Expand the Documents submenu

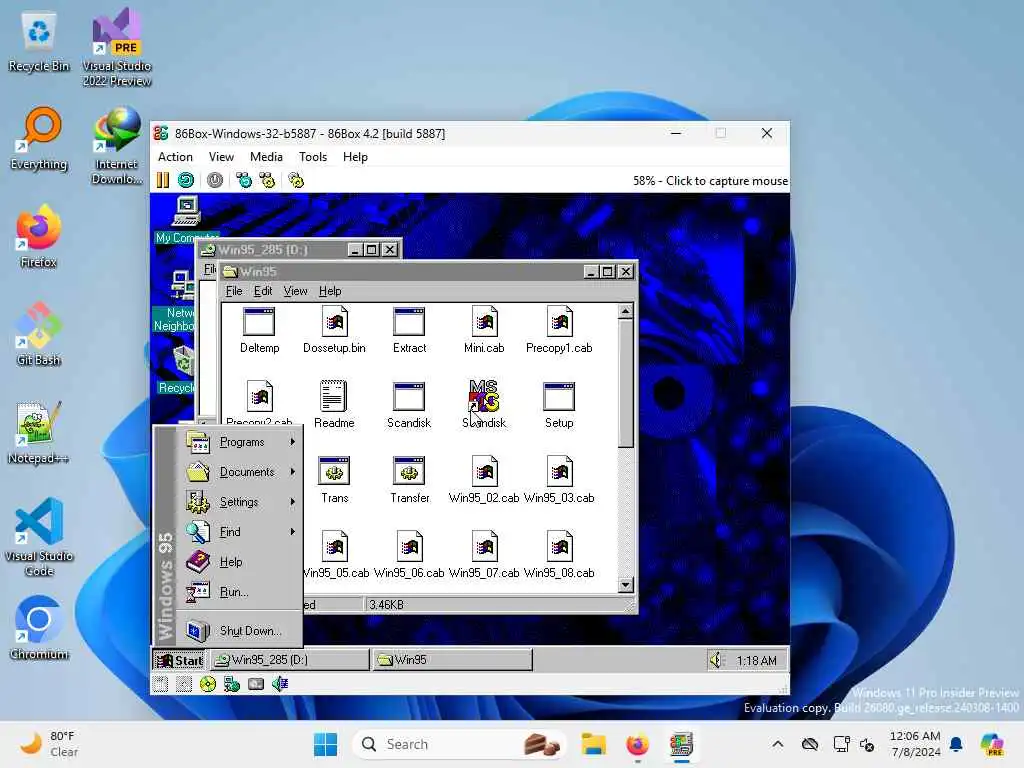pyautogui.click(x=240, y=472)
